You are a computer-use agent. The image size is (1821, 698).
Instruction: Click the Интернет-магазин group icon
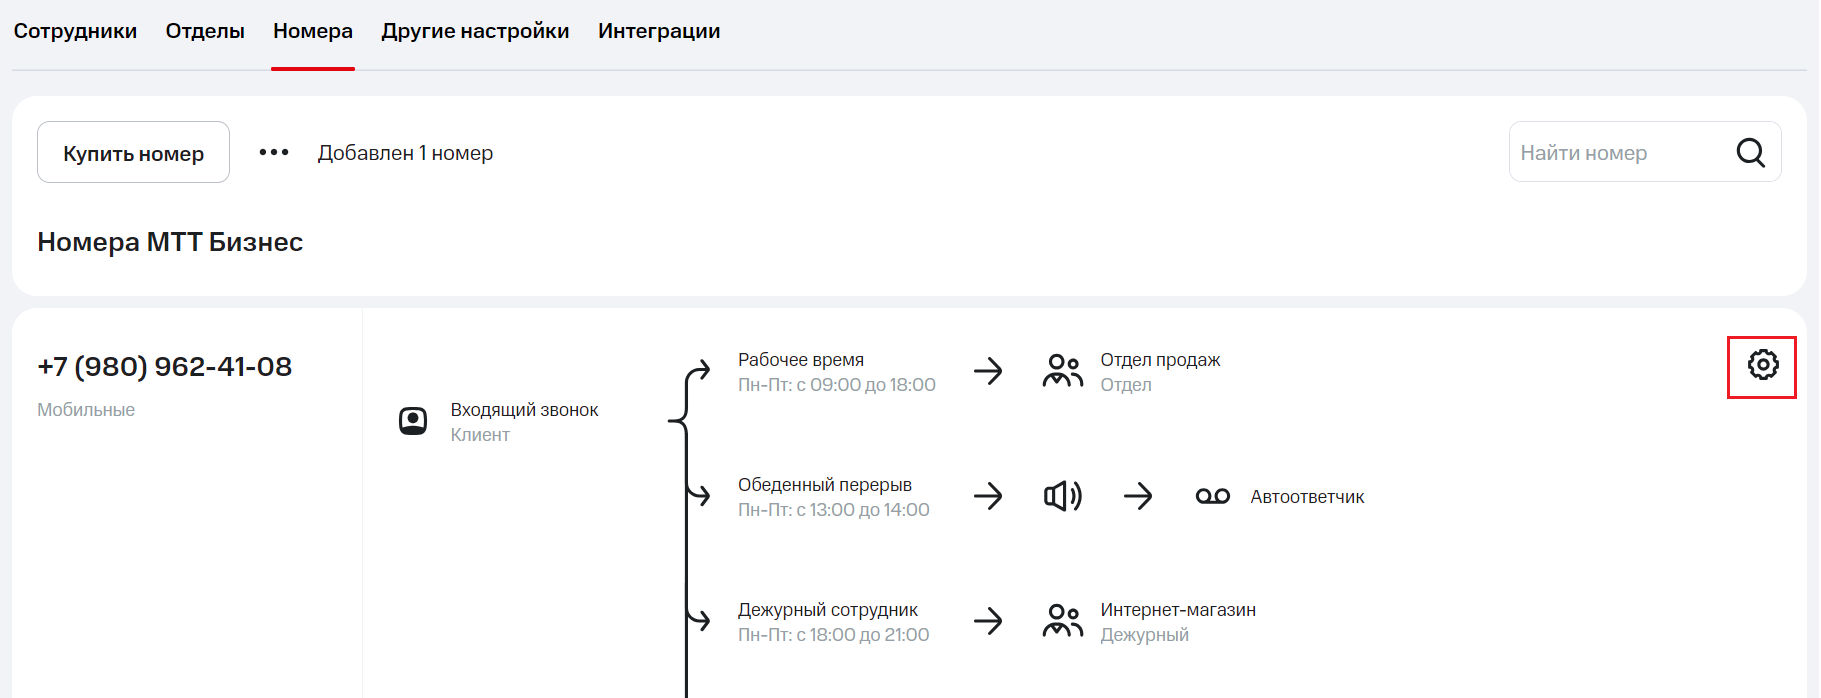point(1062,621)
